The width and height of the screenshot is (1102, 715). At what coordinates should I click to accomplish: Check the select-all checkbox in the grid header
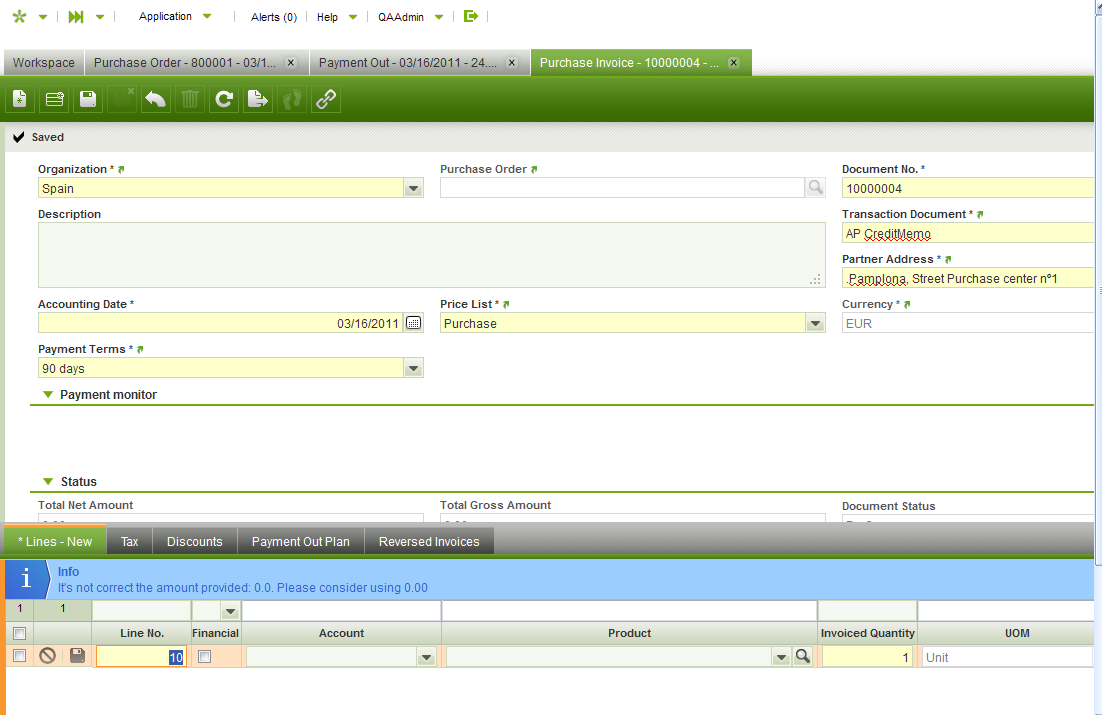pyautogui.click(x=19, y=633)
